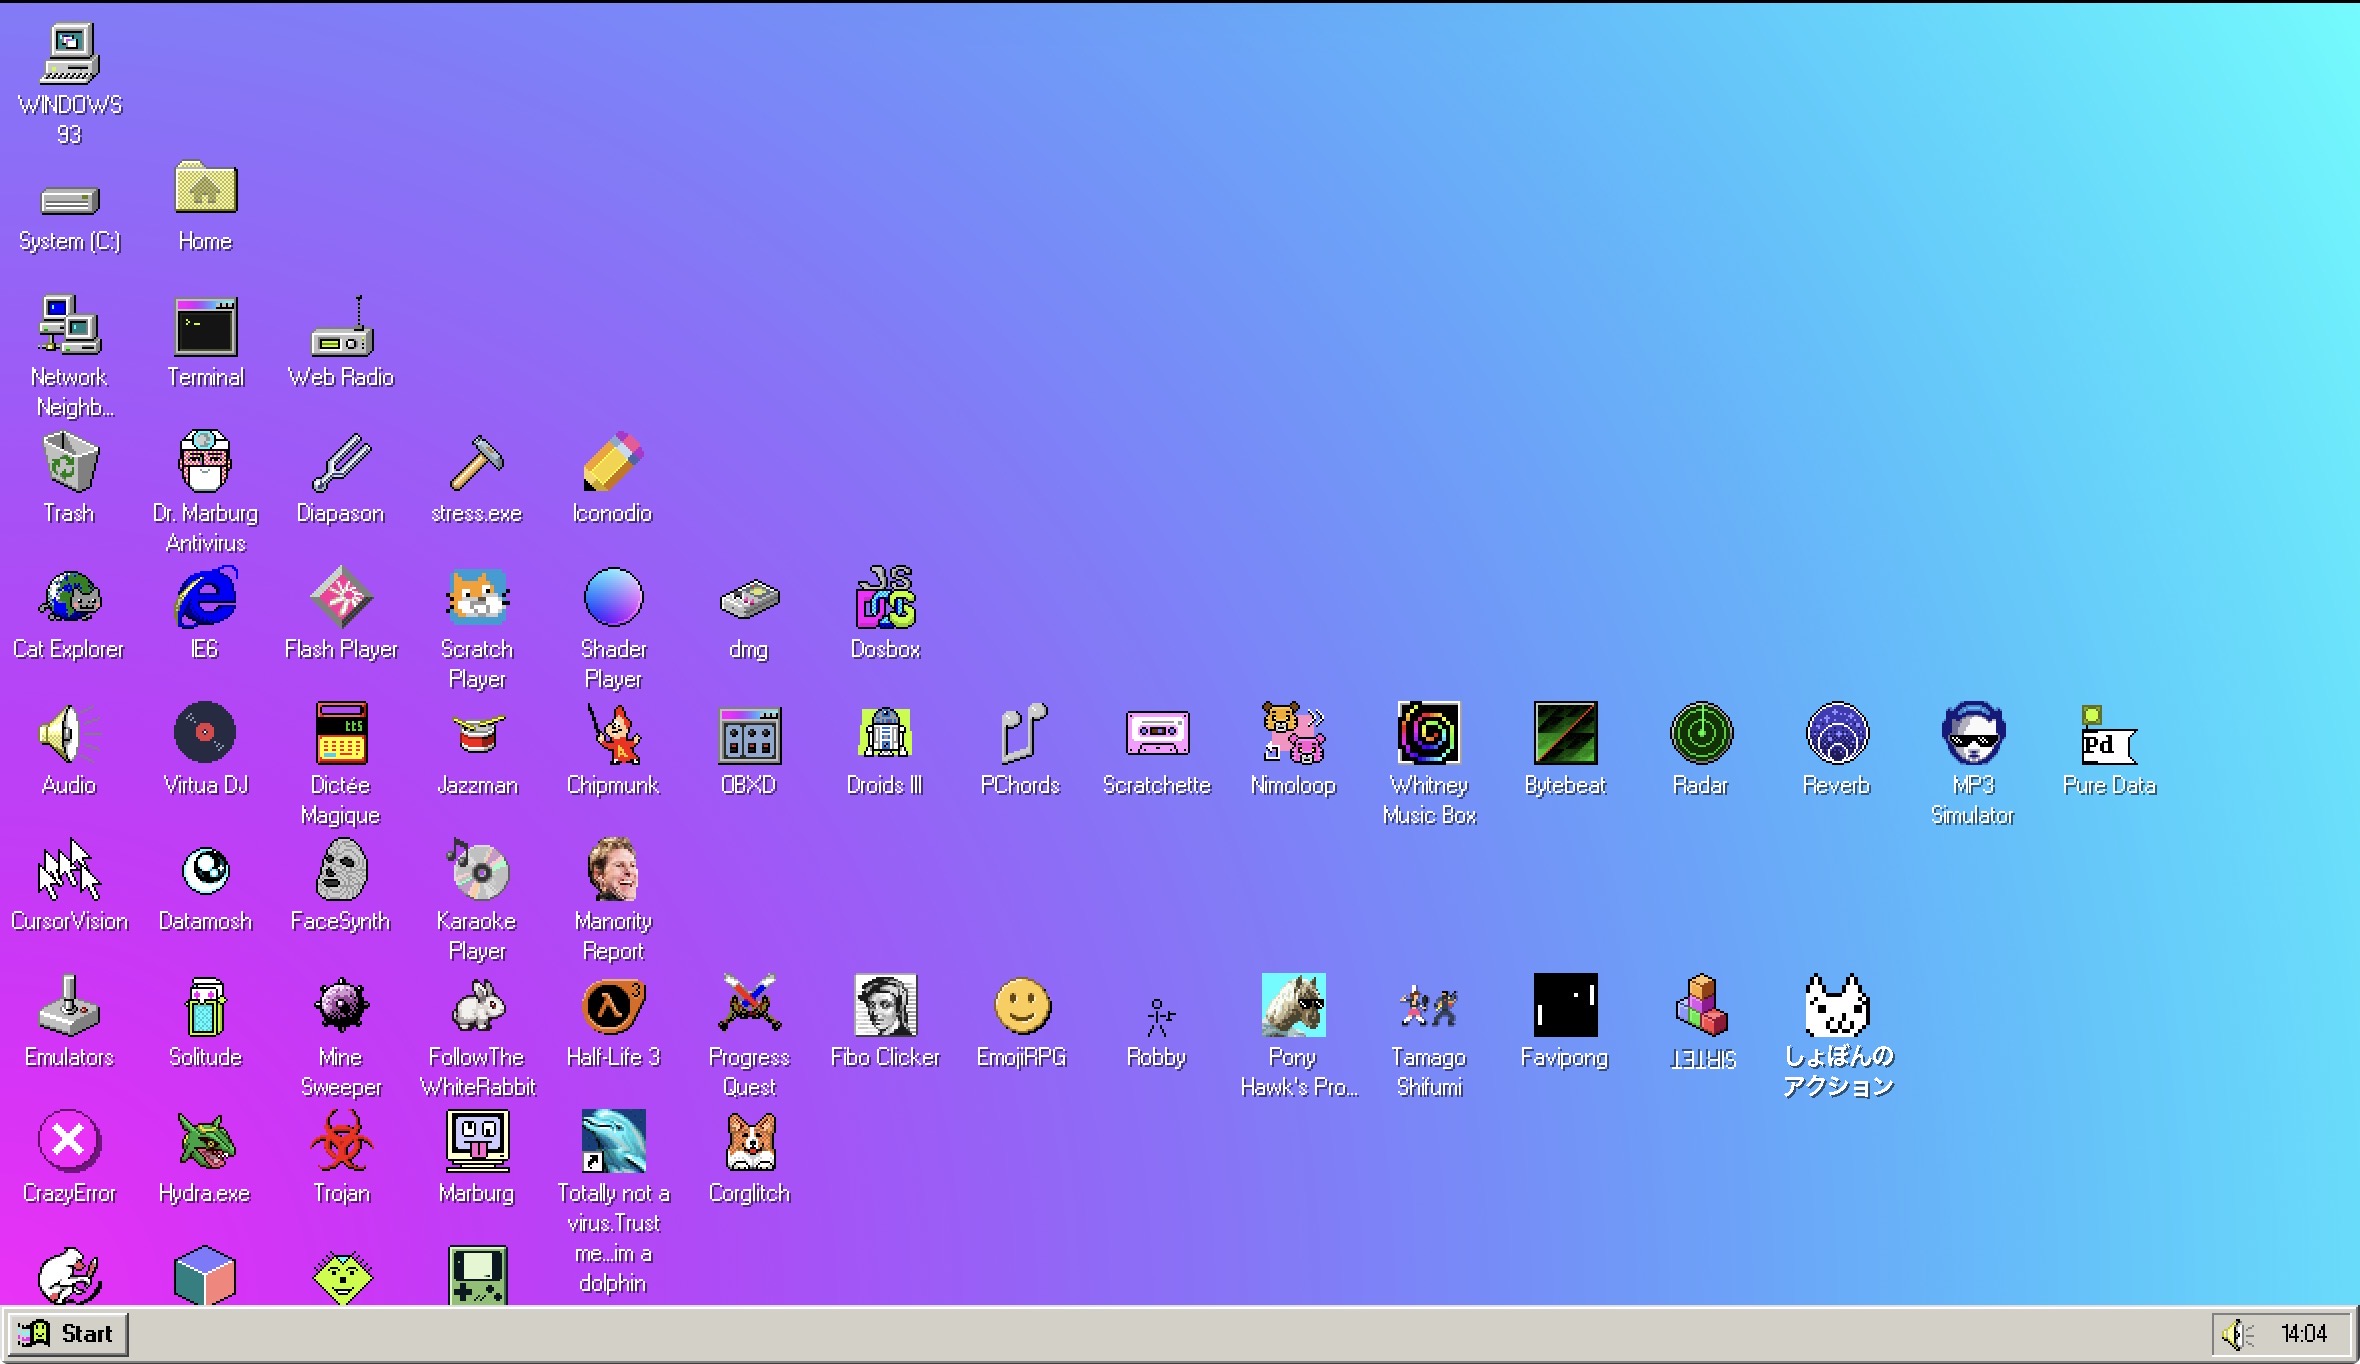Launch the MP3 Simulator icon
Viewport: 2360px width, 1364px height.
[x=1973, y=733]
